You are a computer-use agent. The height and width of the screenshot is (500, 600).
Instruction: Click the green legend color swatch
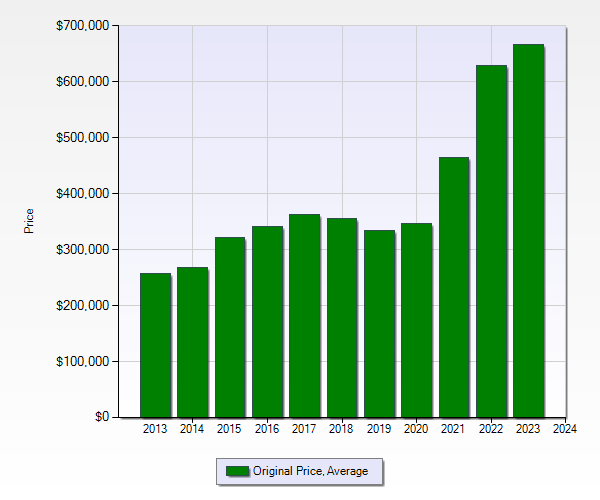coord(237,471)
